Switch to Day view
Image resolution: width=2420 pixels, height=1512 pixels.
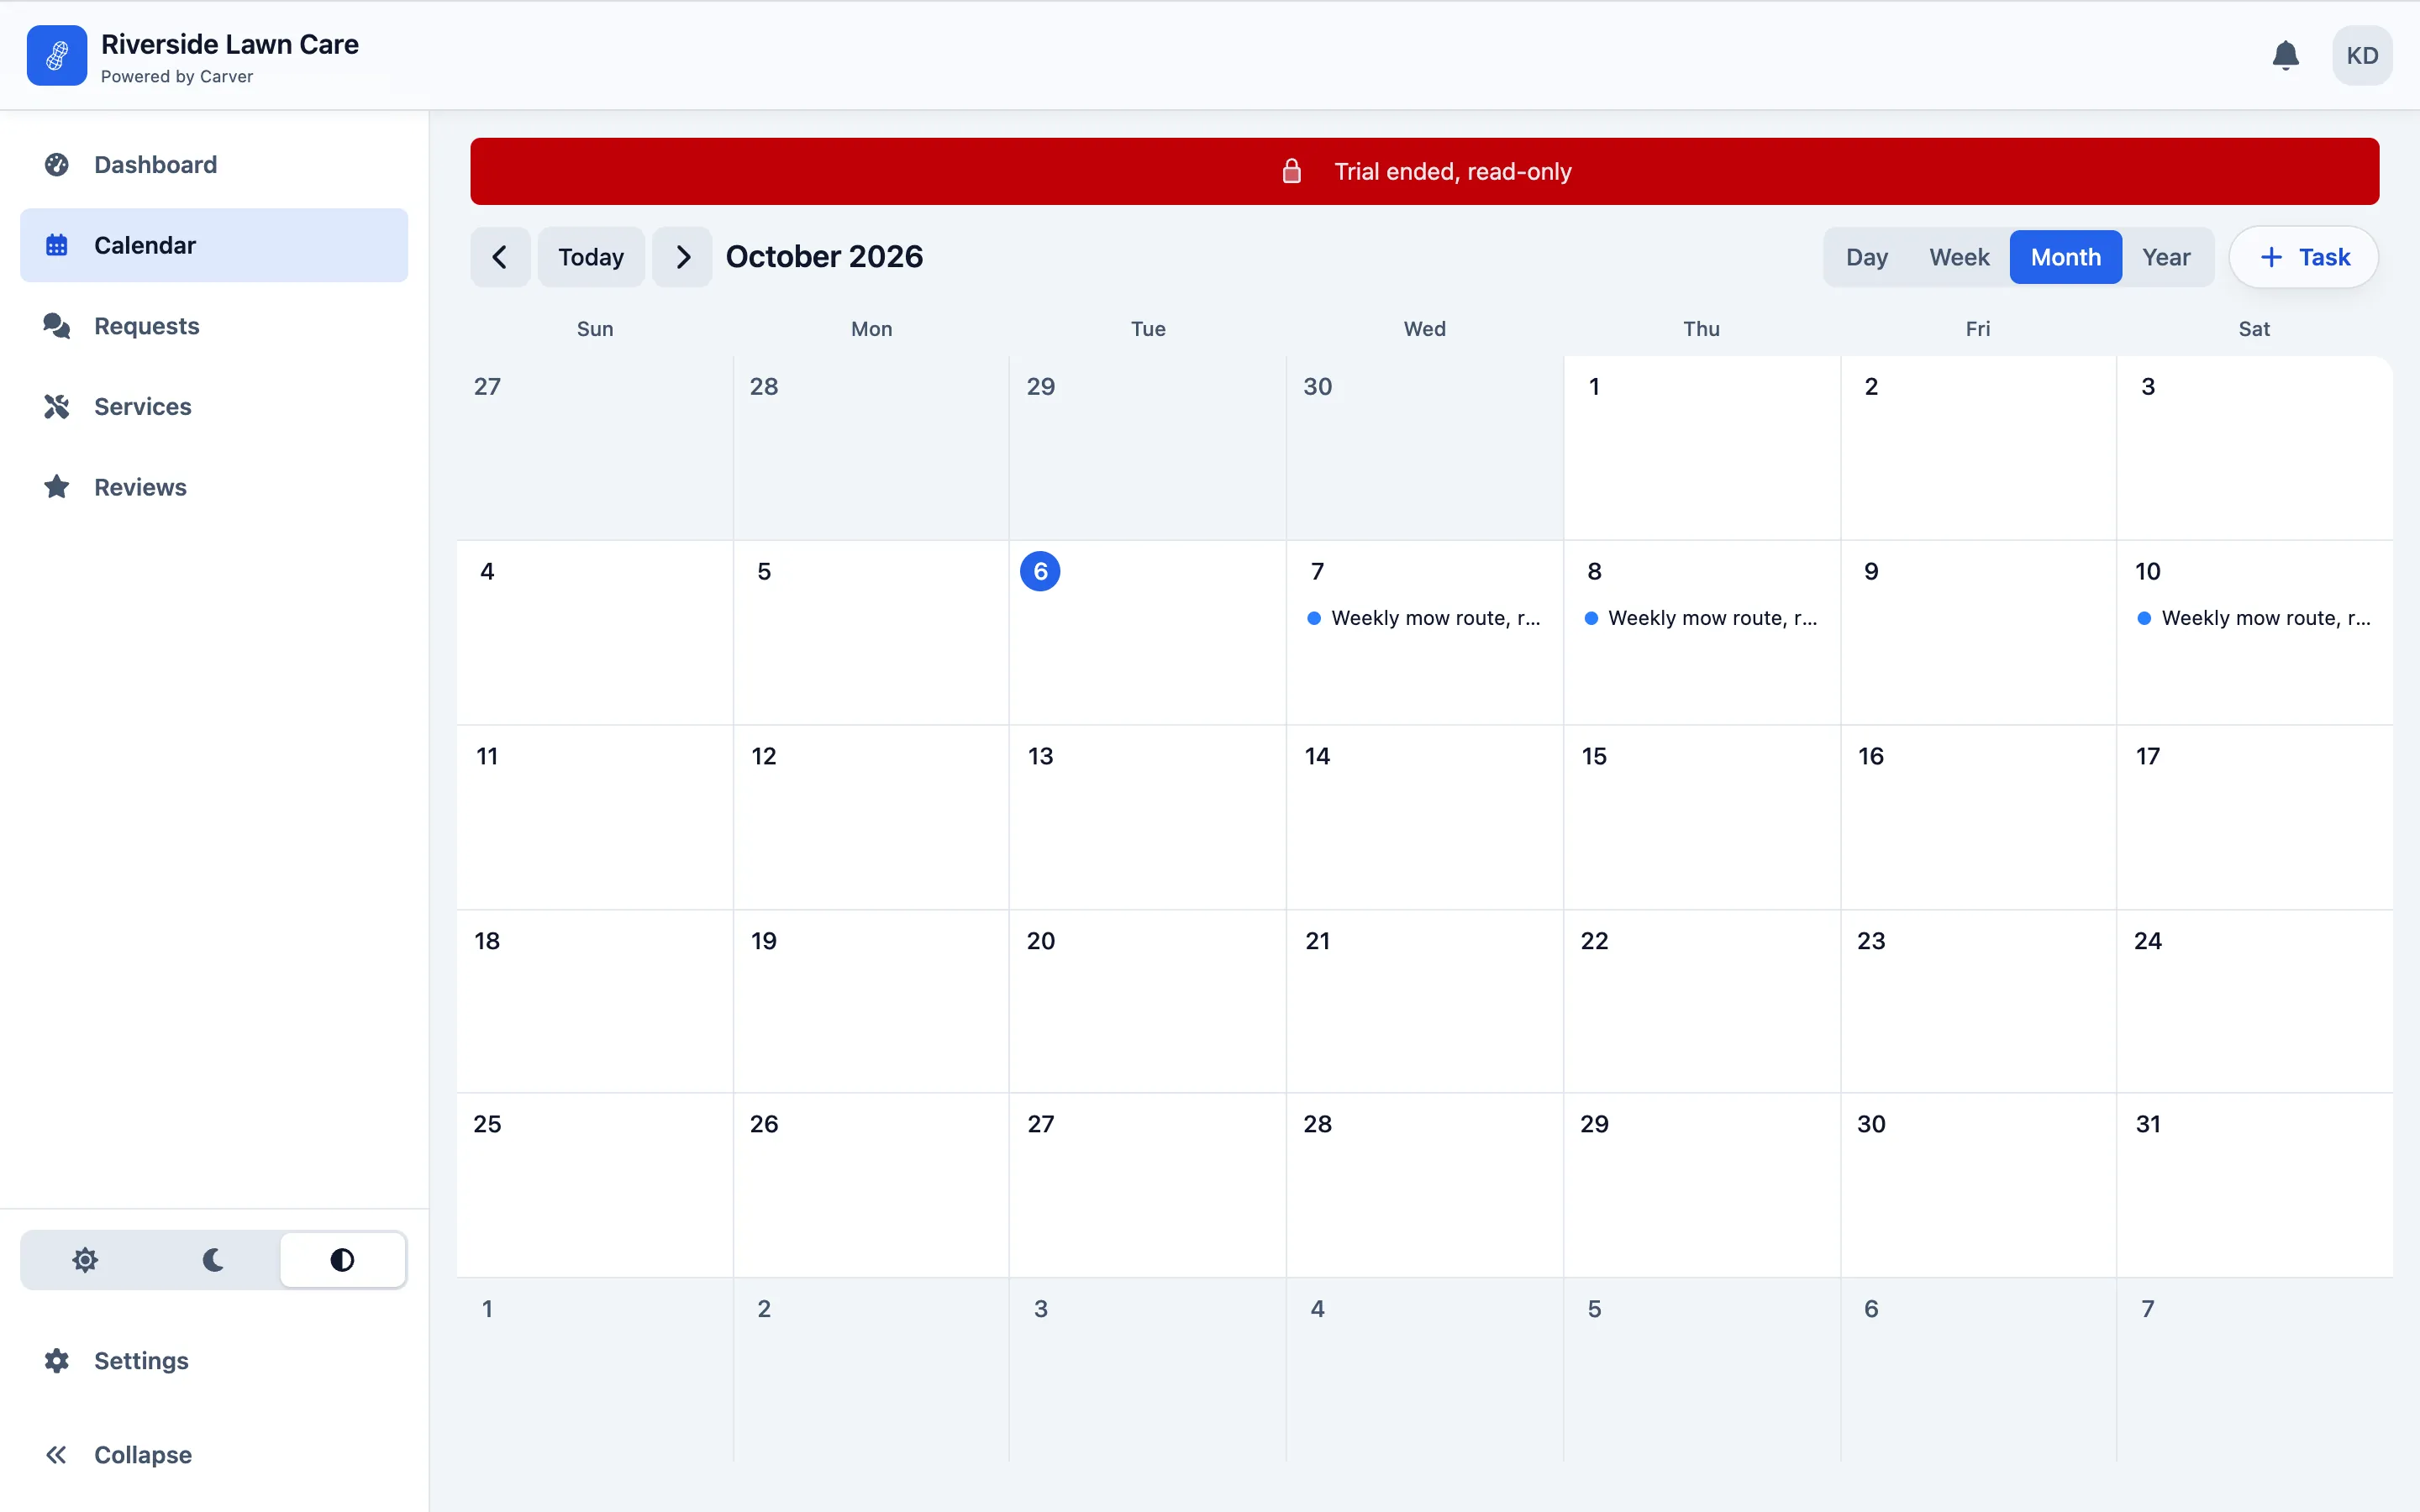coord(1866,257)
